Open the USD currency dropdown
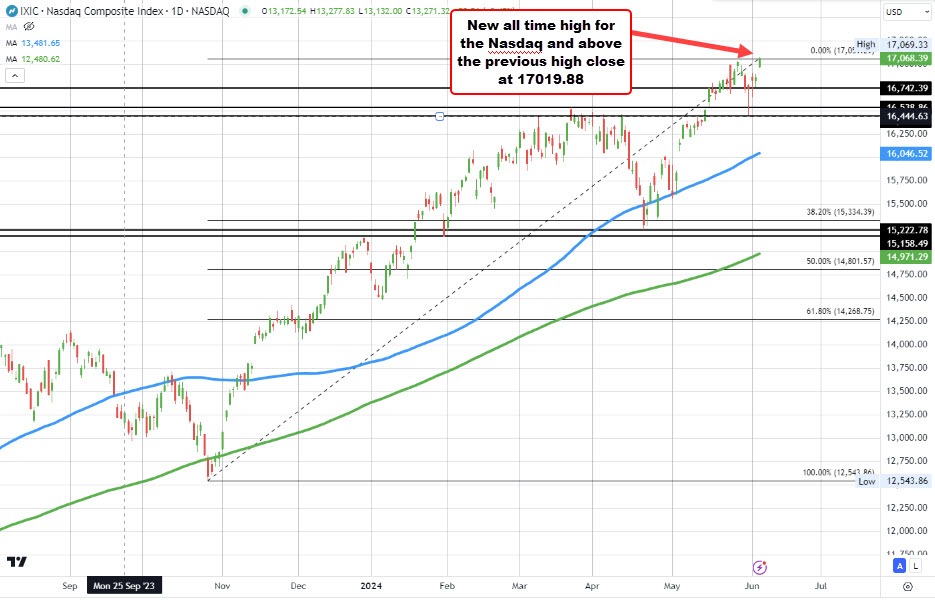Screen dimensions: 935x601 (908, 10)
